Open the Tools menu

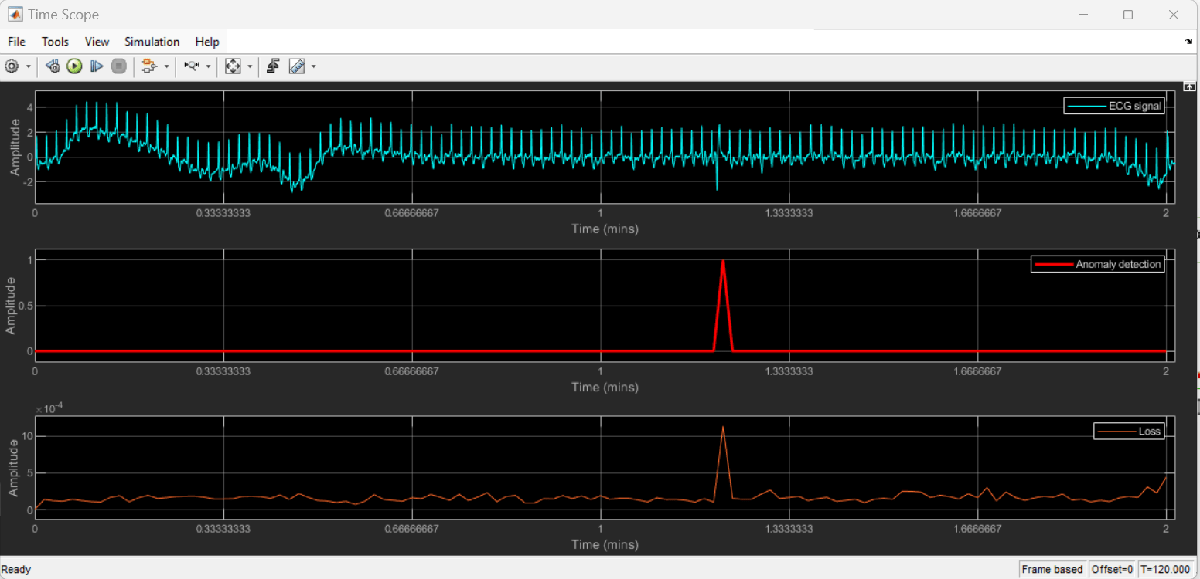[55, 41]
